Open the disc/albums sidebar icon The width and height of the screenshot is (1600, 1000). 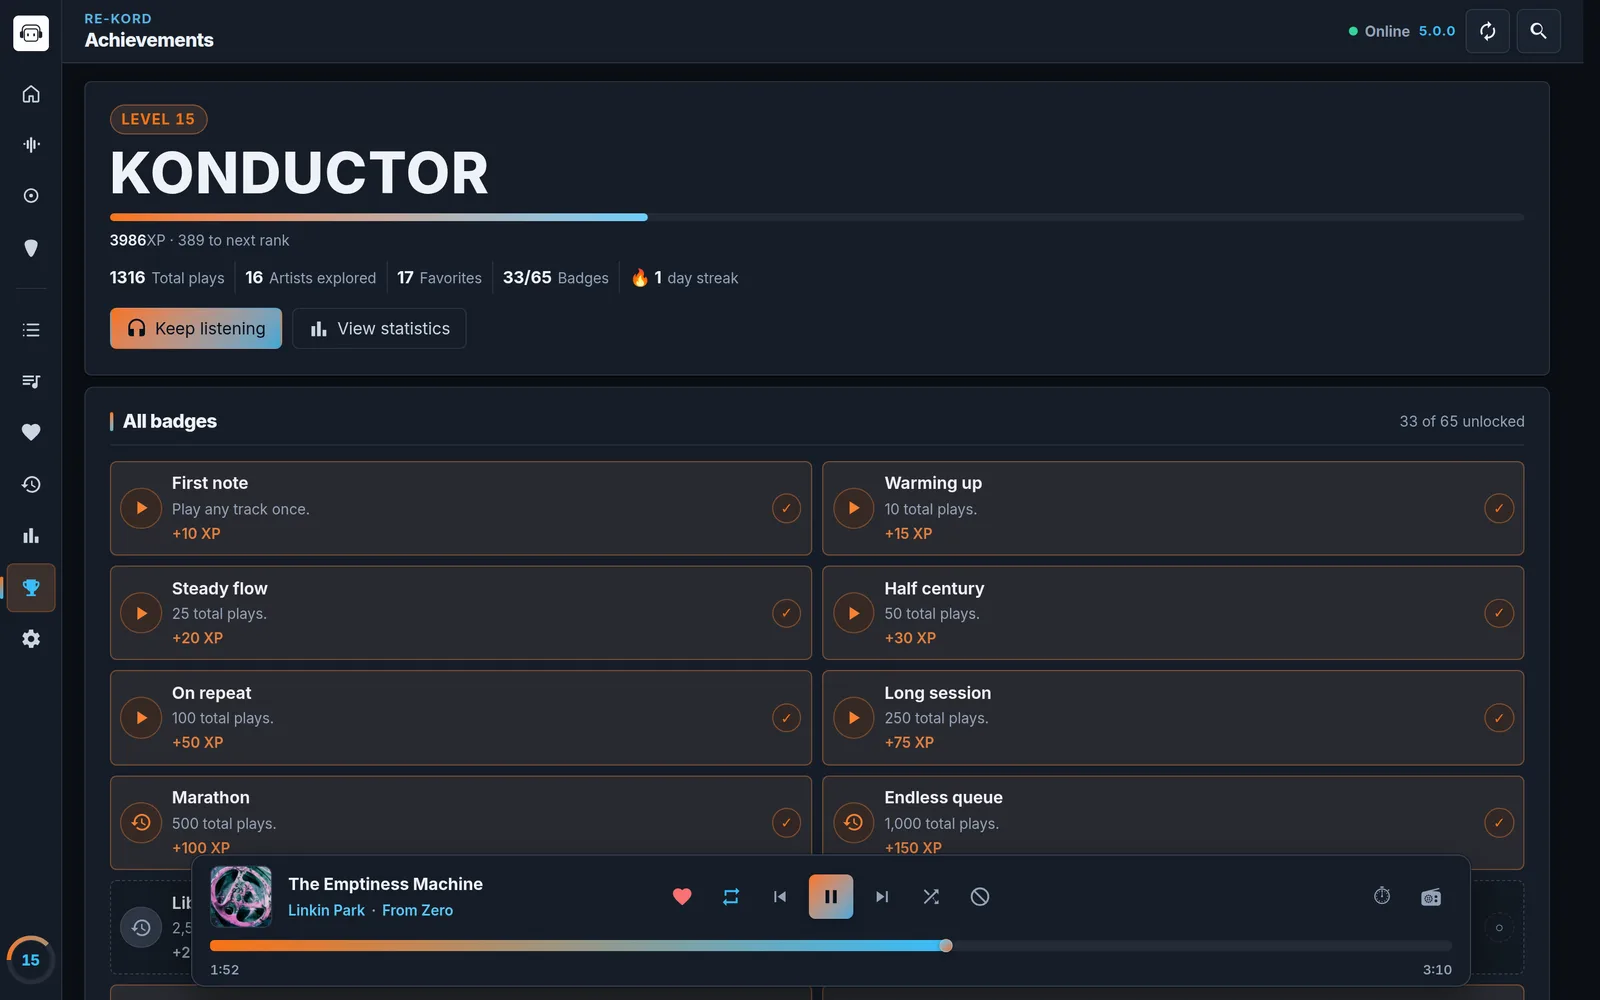[x=31, y=196]
